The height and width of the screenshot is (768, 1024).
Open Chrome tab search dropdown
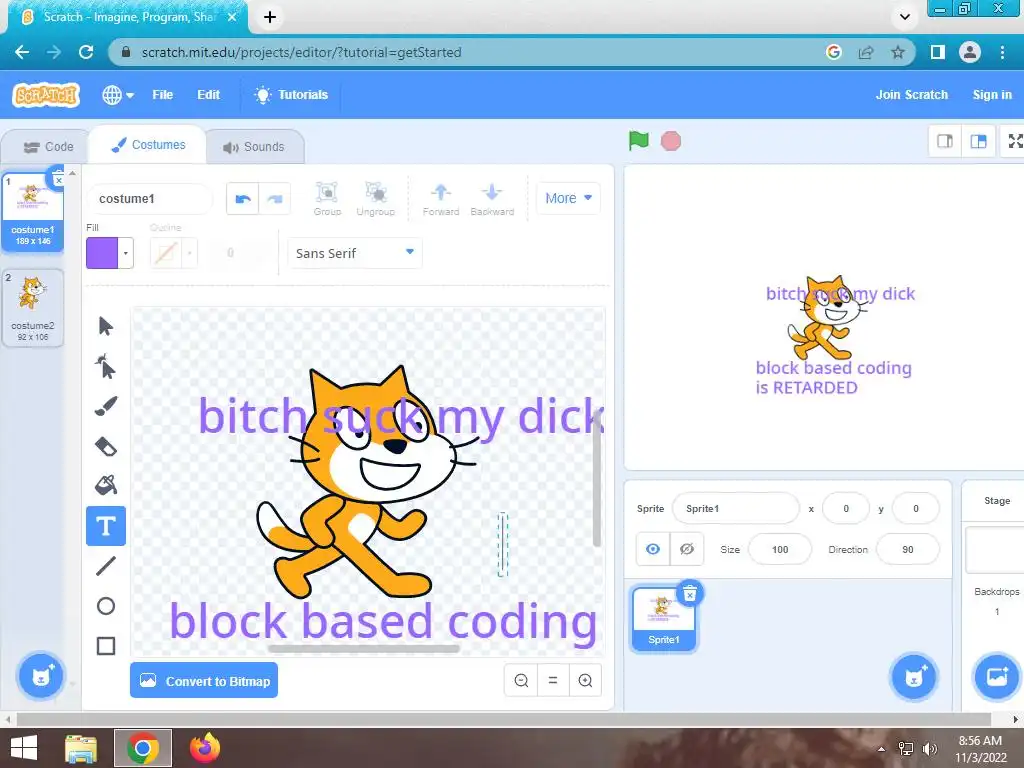[904, 17]
